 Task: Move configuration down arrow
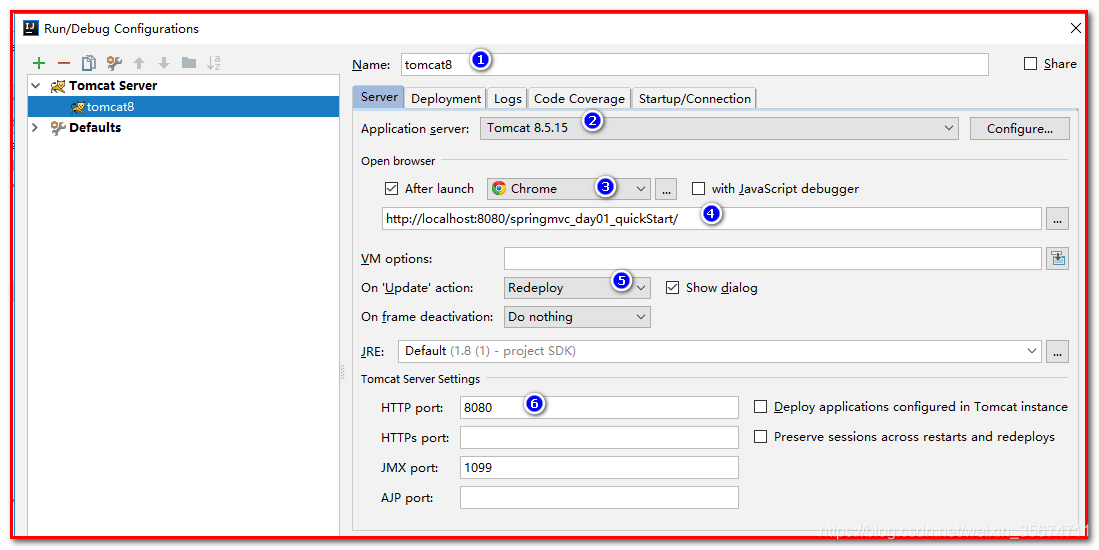click(x=164, y=63)
